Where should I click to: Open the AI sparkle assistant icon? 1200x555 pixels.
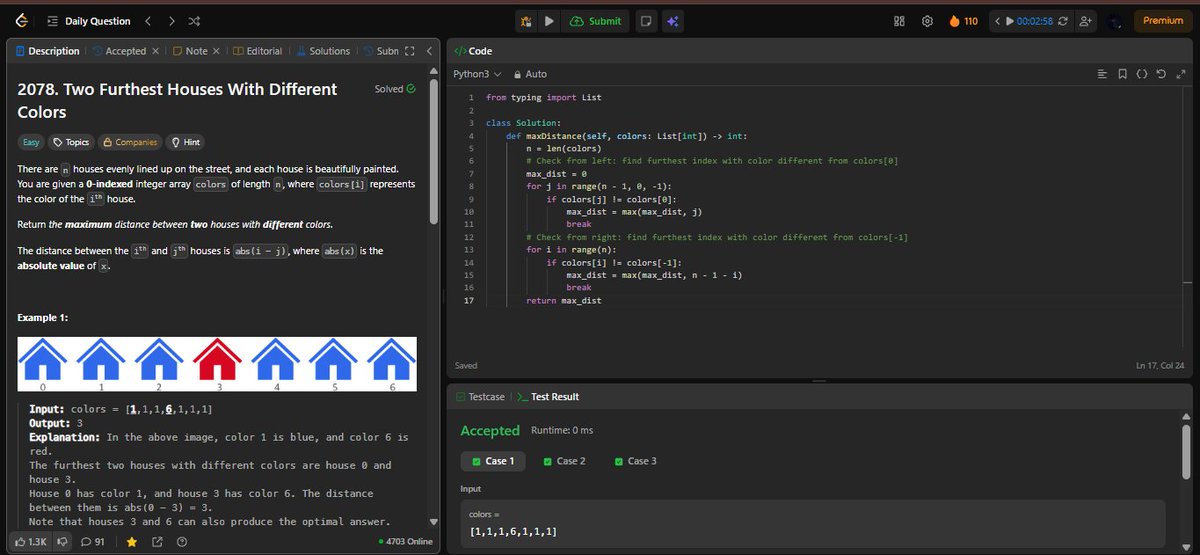tap(673, 21)
